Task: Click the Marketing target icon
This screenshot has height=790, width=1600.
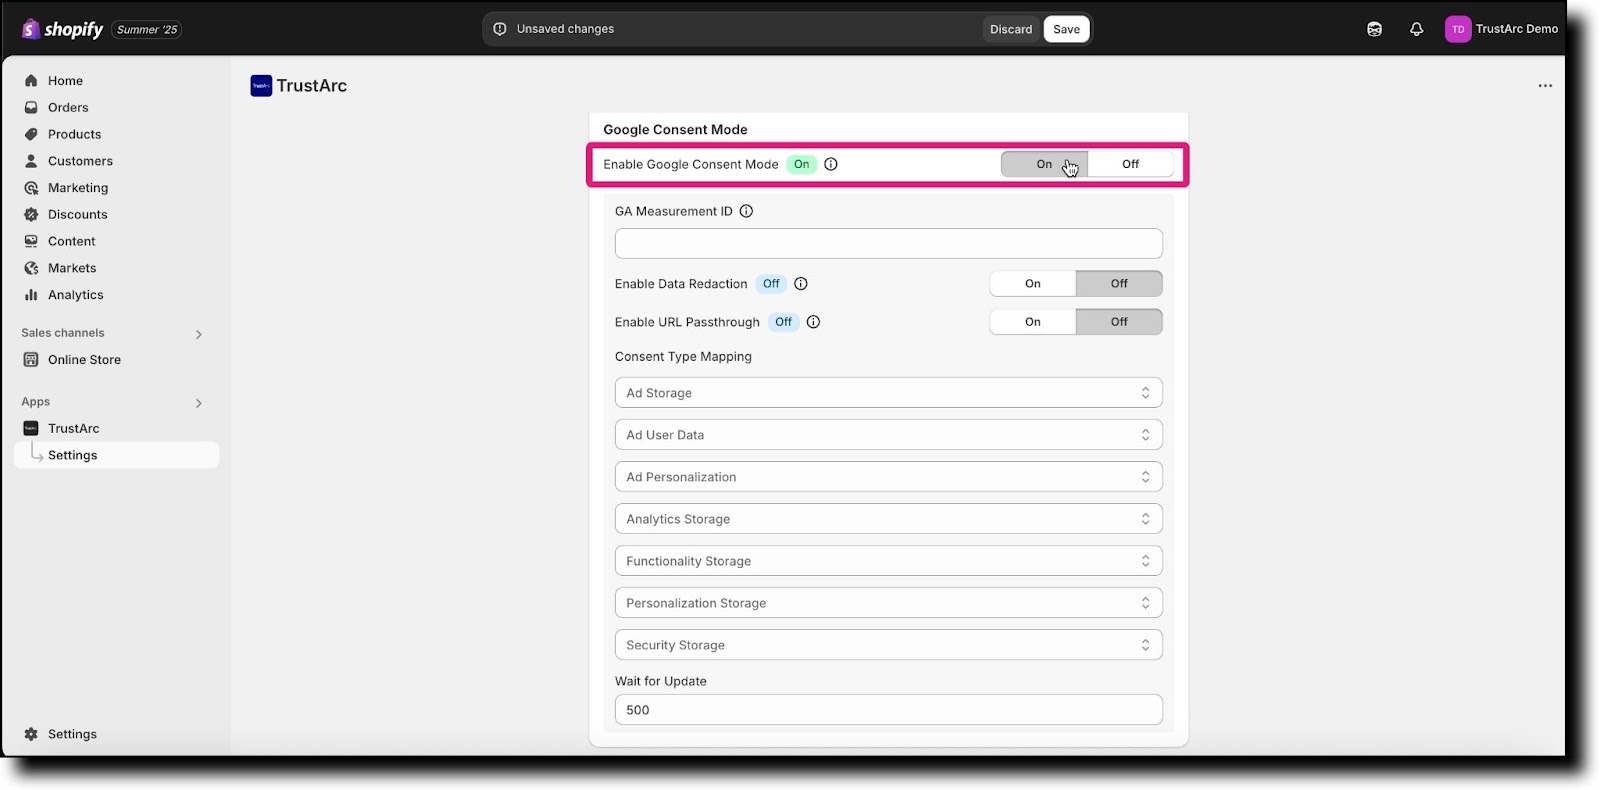Action: [x=31, y=188]
